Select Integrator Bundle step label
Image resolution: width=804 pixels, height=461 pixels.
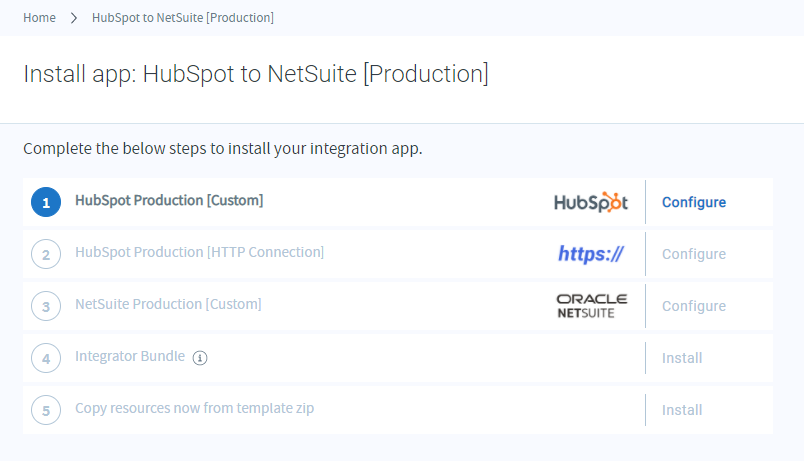(130, 356)
